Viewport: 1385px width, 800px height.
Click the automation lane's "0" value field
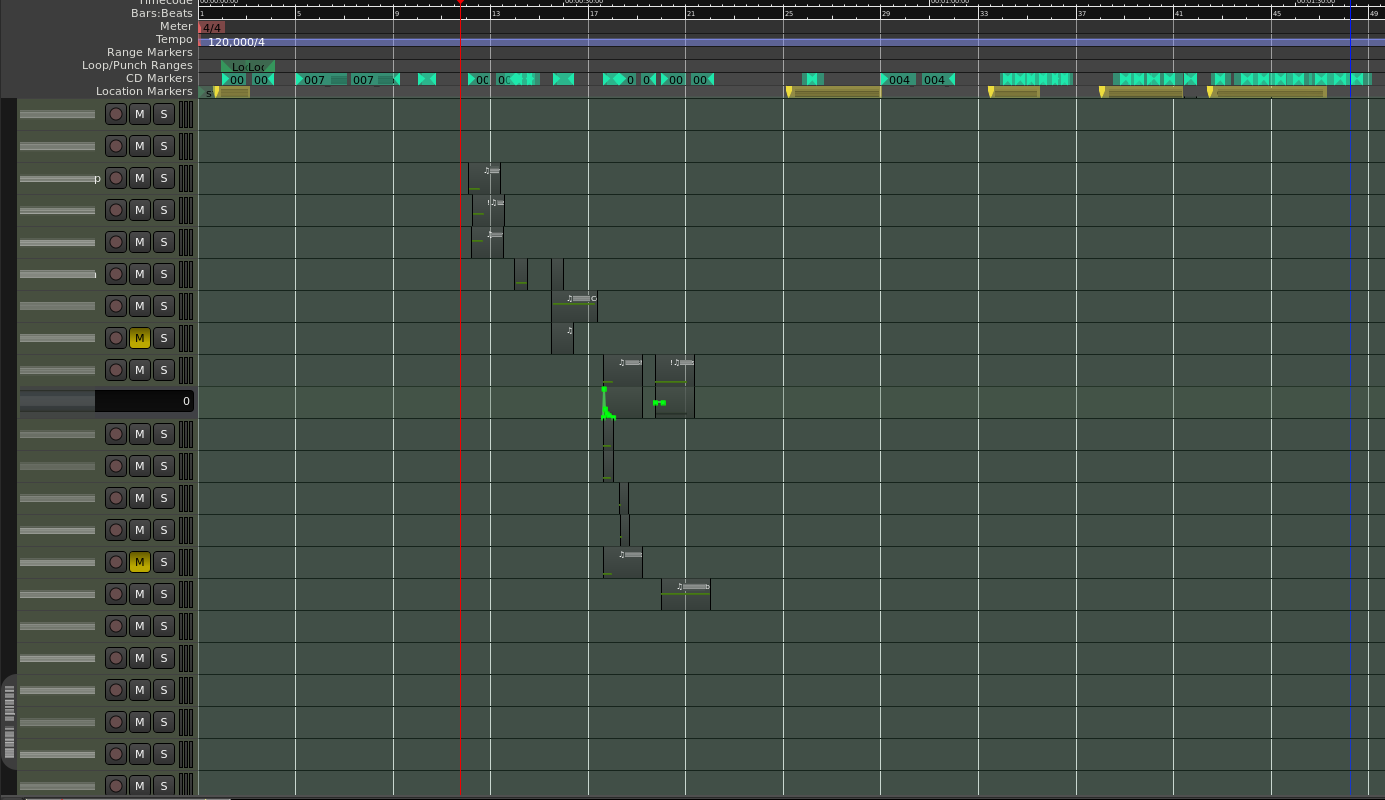144,401
